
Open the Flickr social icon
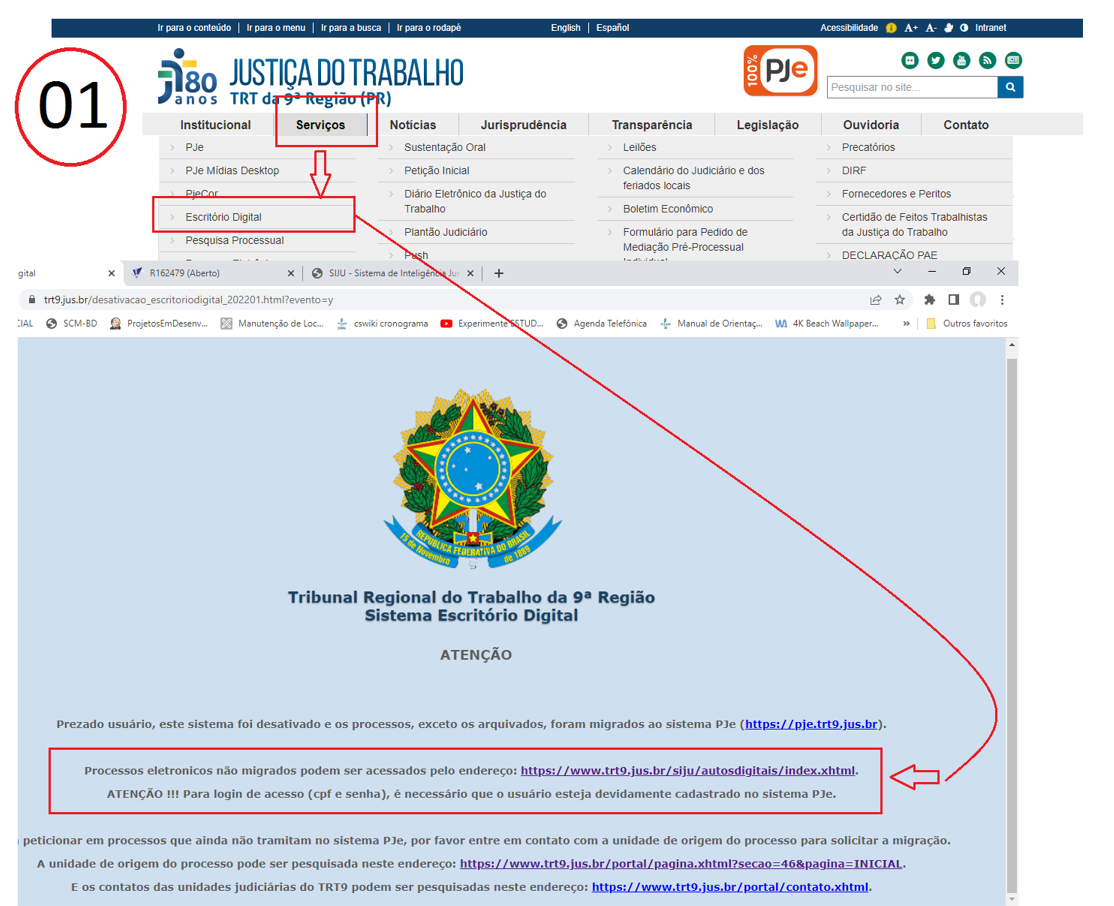click(x=910, y=60)
